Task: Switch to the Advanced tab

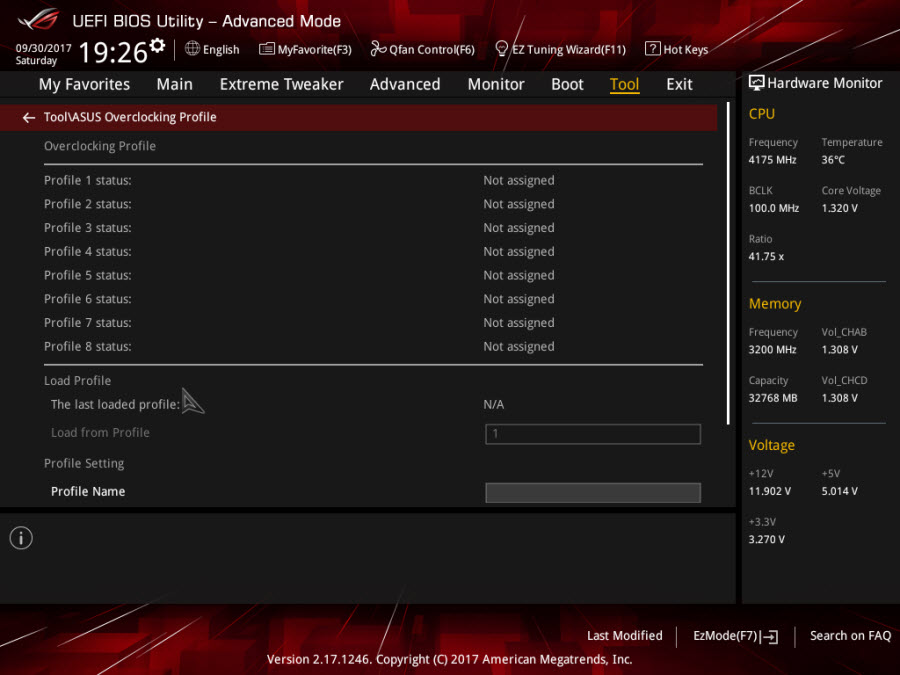Action: click(405, 84)
